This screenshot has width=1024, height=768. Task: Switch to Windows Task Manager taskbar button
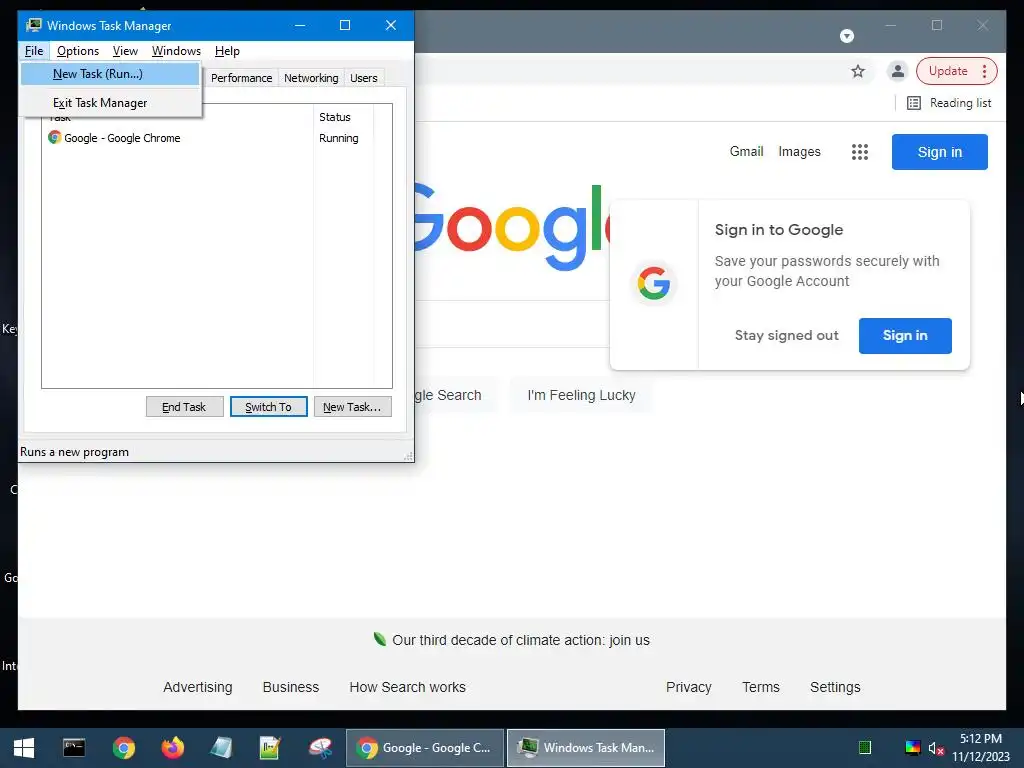pos(586,748)
